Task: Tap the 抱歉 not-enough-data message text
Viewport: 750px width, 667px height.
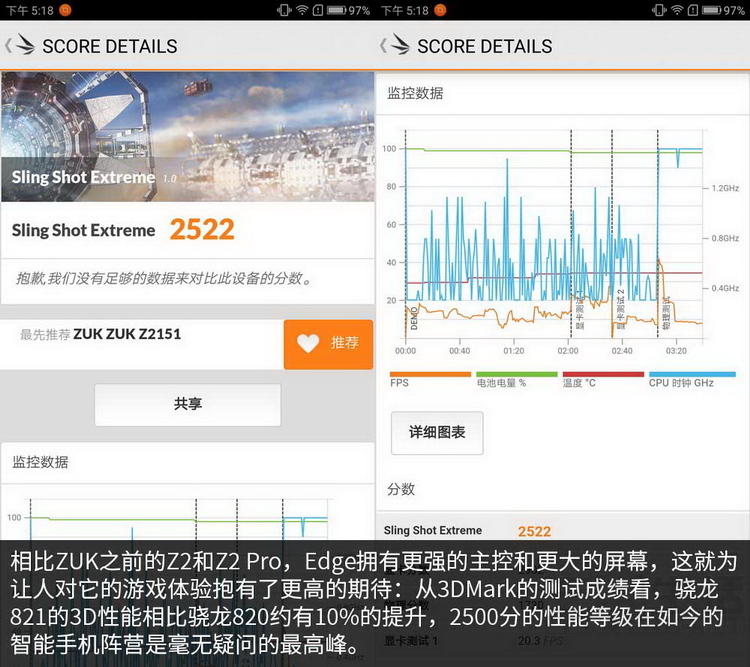Action: click(x=164, y=278)
